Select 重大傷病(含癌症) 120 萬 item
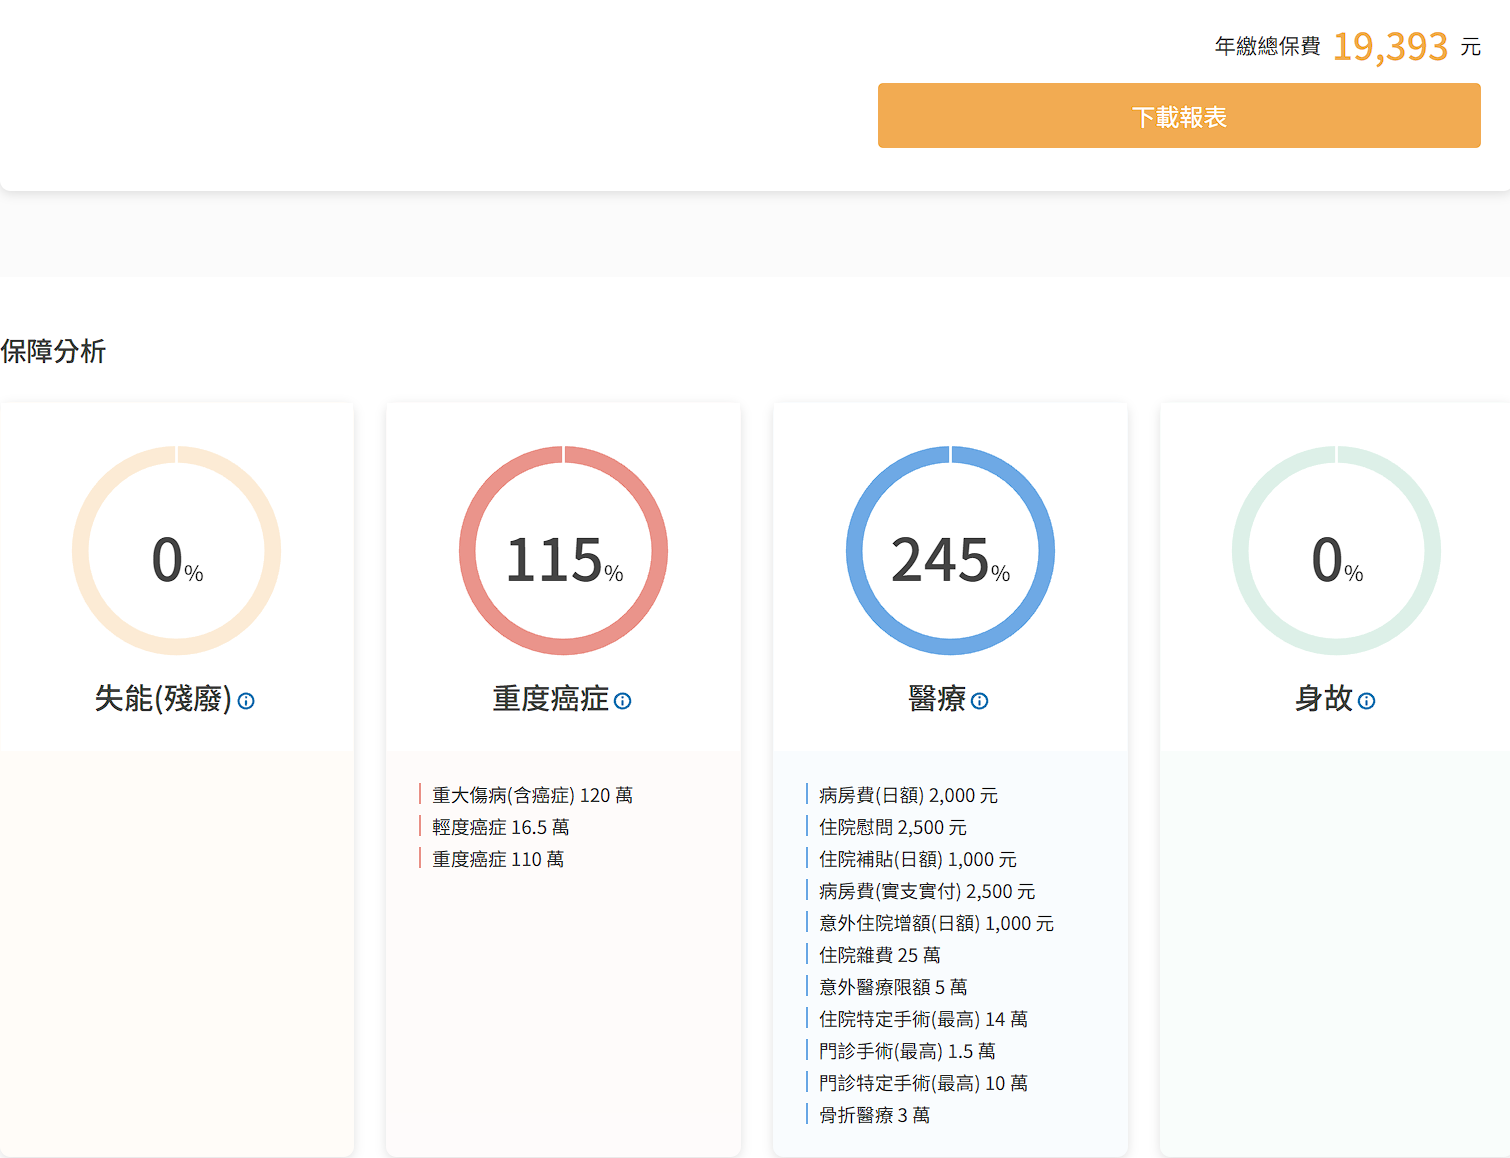This screenshot has height=1158, width=1510. (x=532, y=795)
